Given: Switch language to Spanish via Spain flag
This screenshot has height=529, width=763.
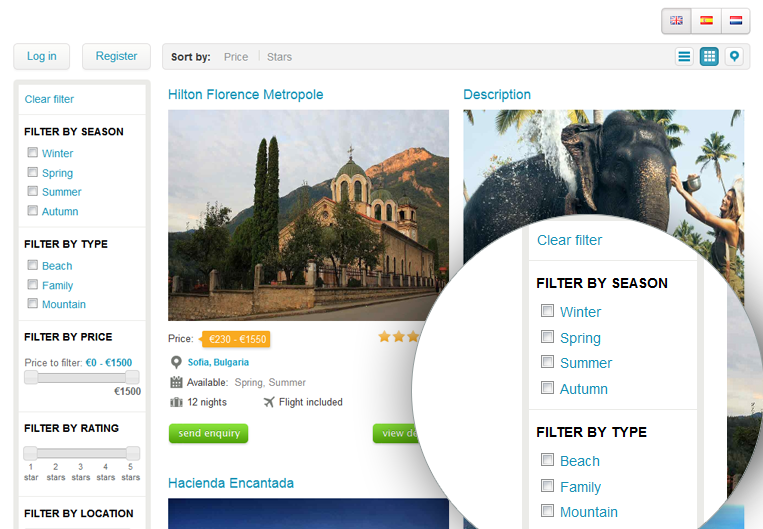Looking at the screenshot, I should 706,20.
